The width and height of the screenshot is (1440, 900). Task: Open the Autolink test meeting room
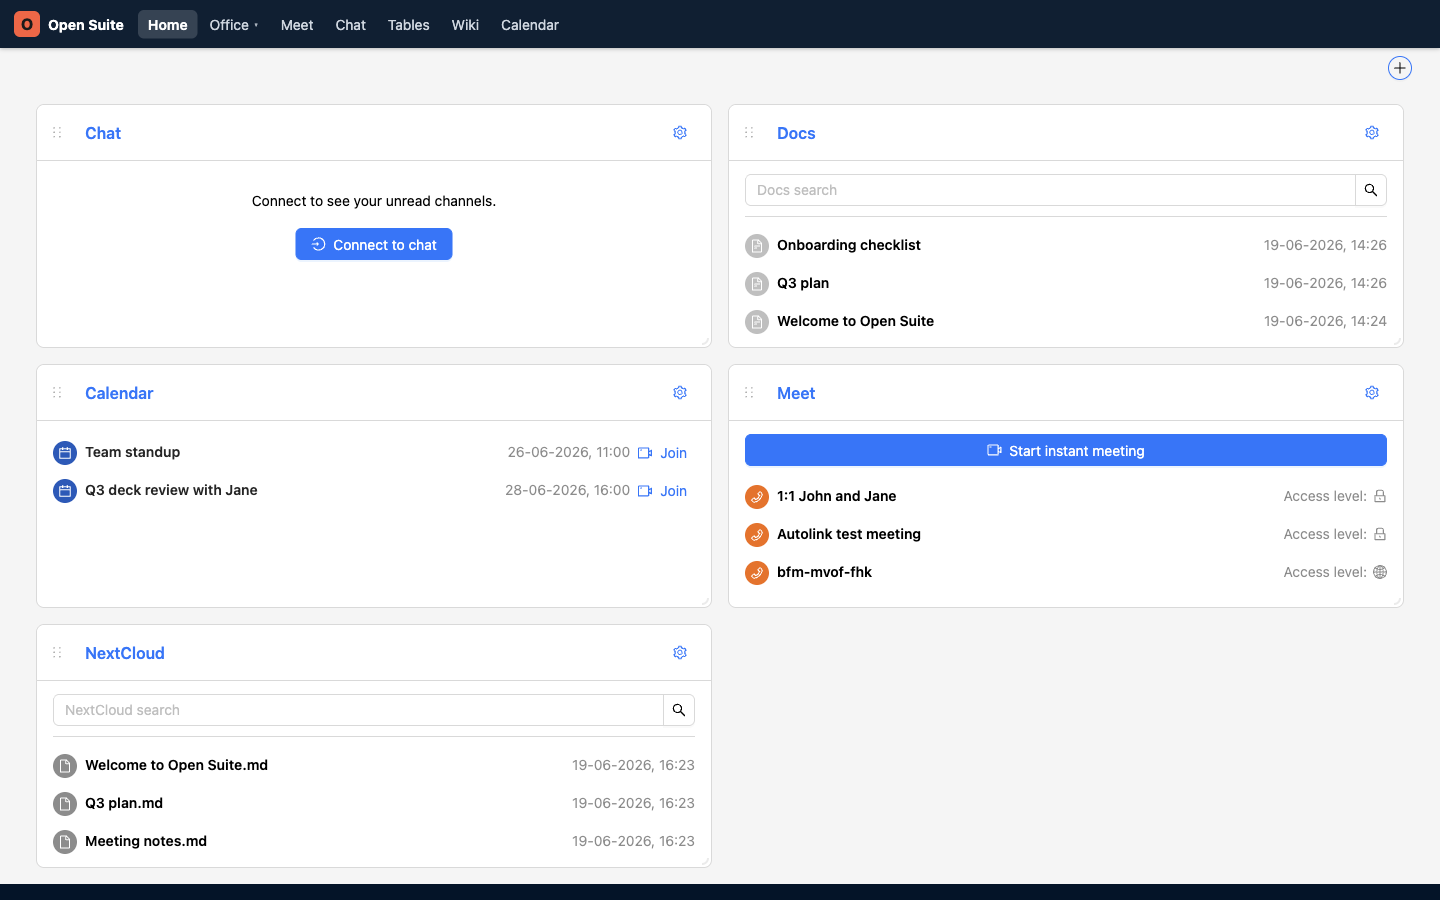[x=849, y=534]
